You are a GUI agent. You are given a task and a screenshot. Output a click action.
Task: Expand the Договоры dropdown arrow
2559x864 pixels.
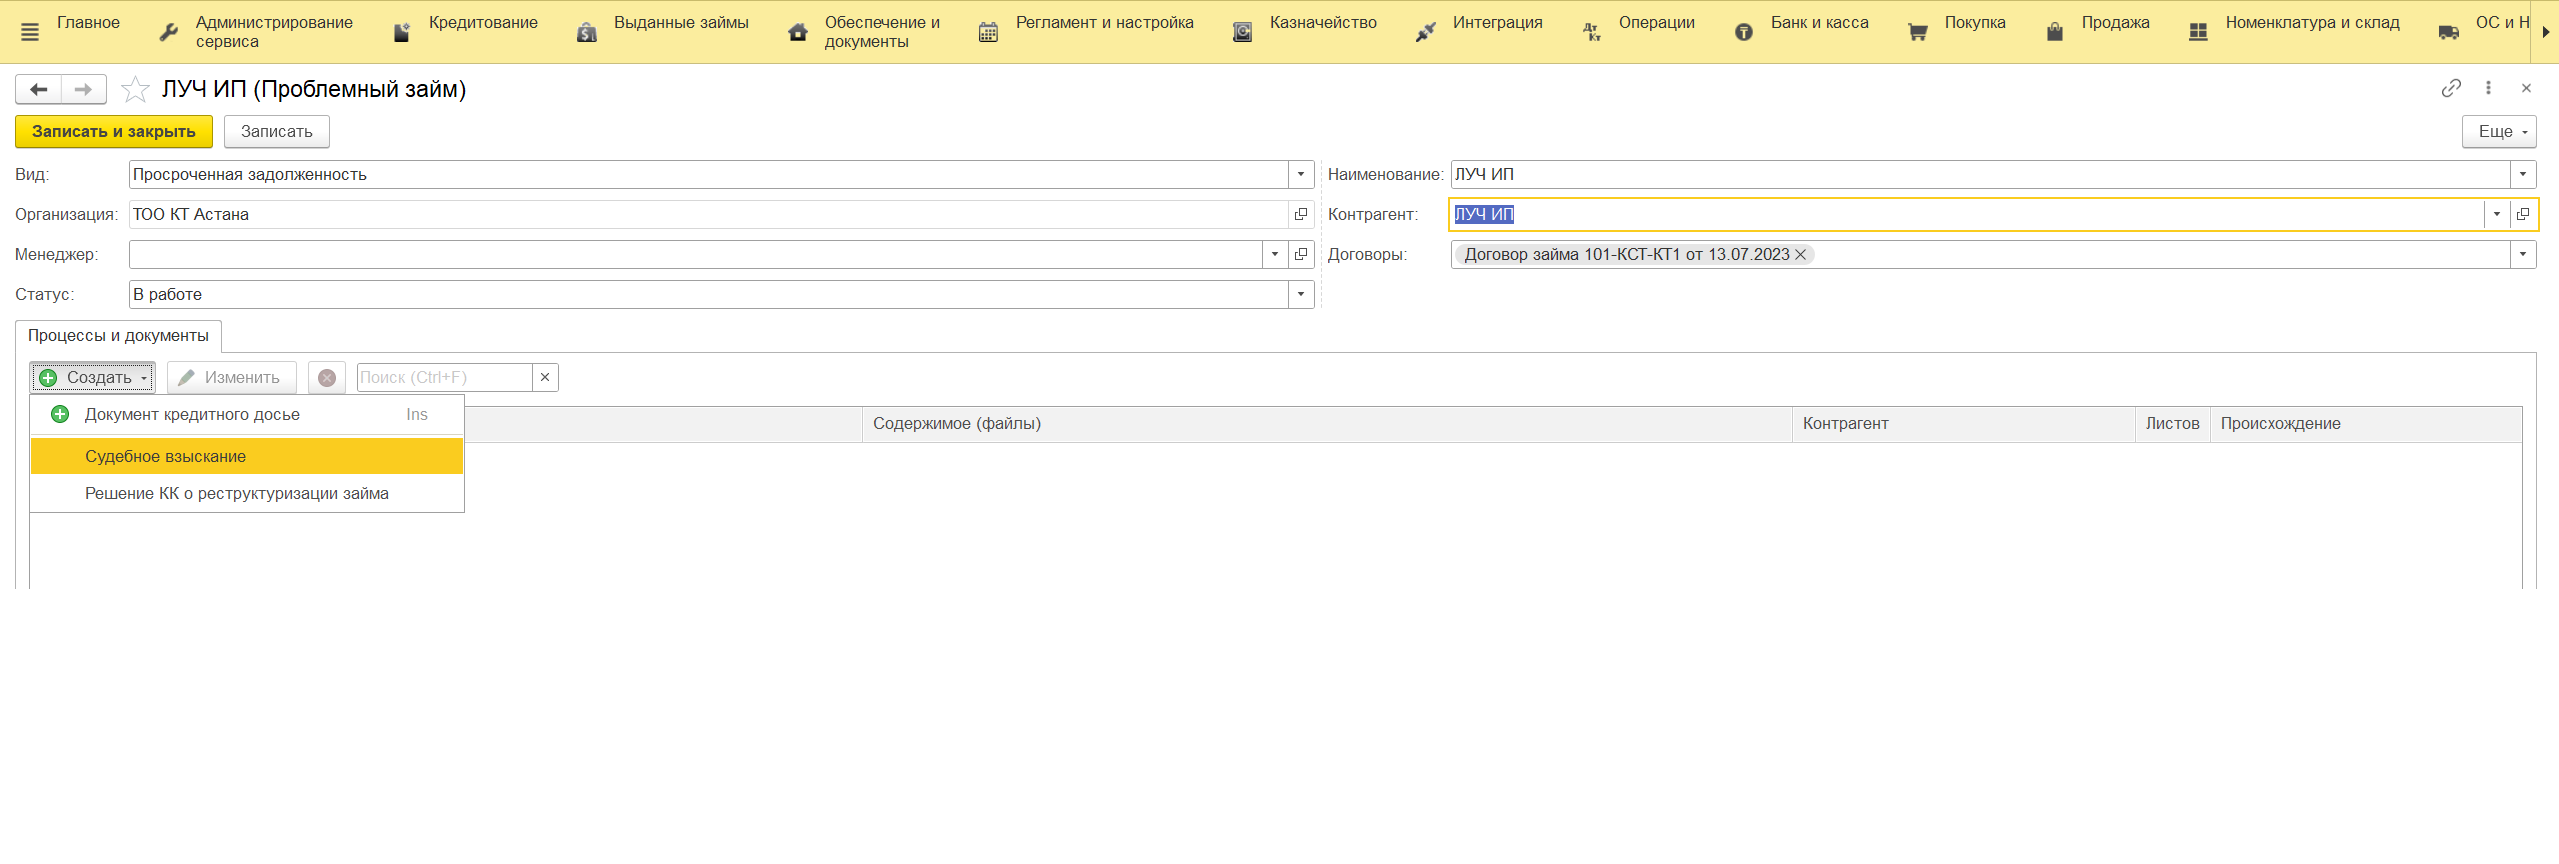tap(2523, 254)
